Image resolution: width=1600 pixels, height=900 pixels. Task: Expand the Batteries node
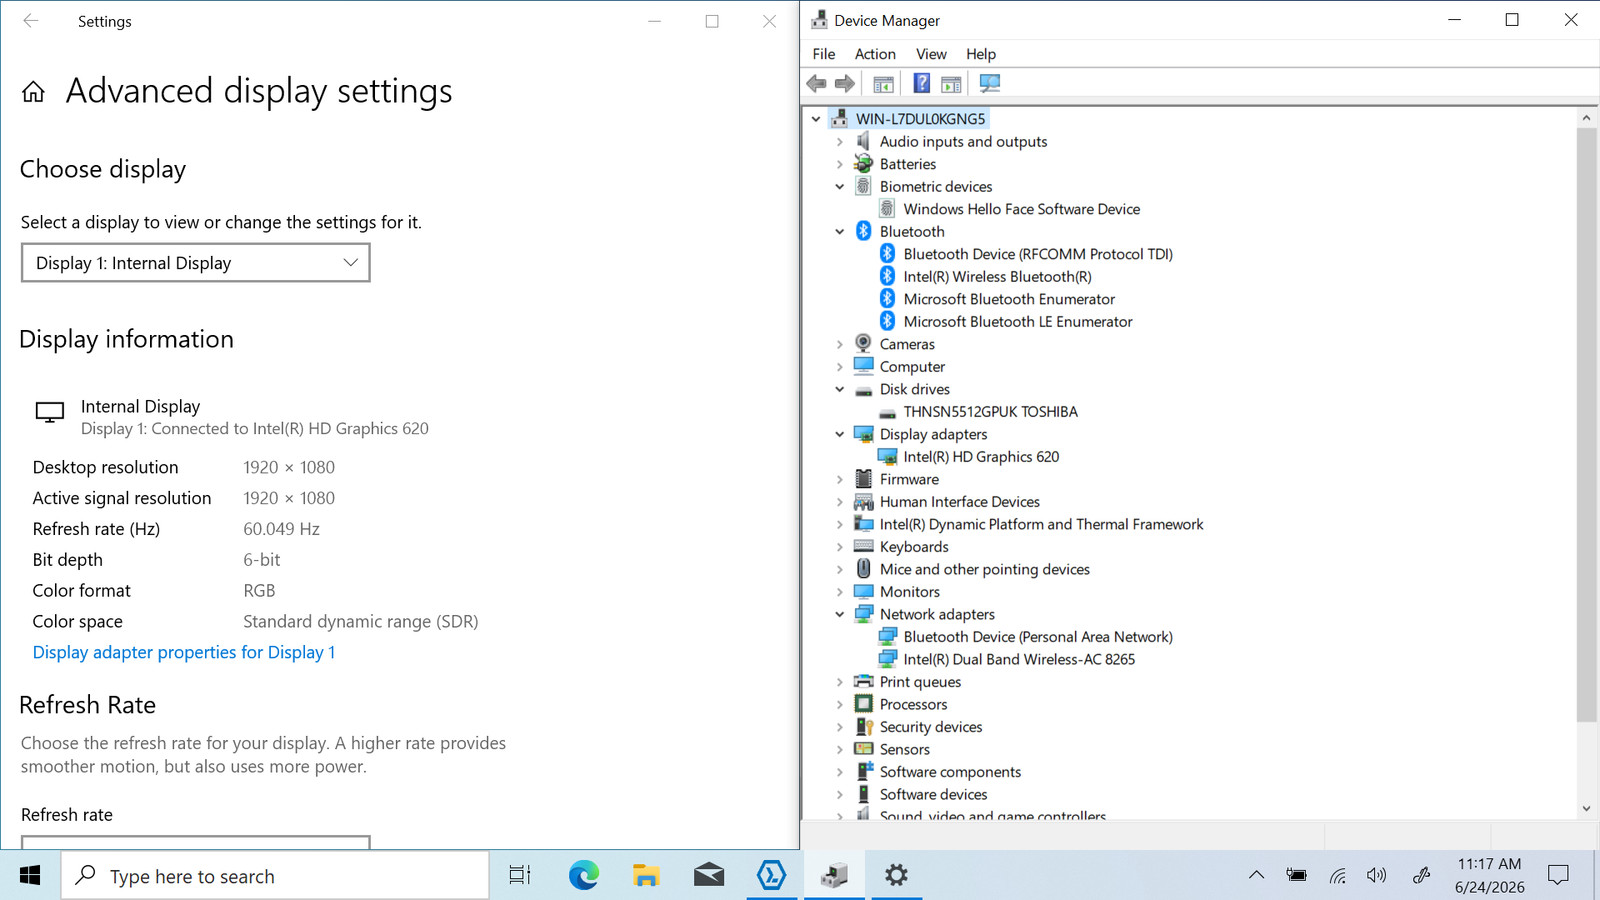point(840,164)
